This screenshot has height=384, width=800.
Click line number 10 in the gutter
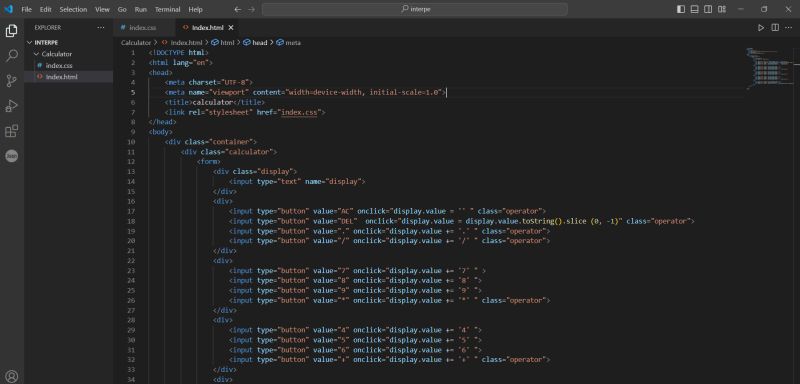[132, 142]
